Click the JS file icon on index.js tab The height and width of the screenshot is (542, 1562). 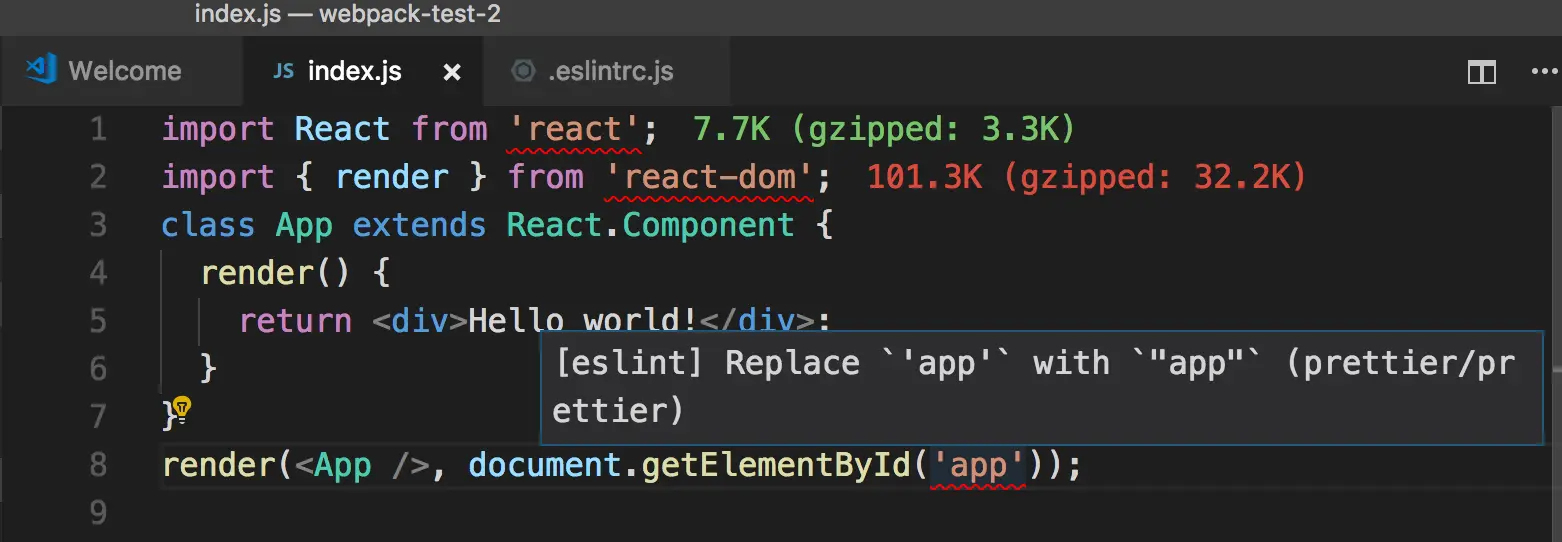tap(283, 72)
